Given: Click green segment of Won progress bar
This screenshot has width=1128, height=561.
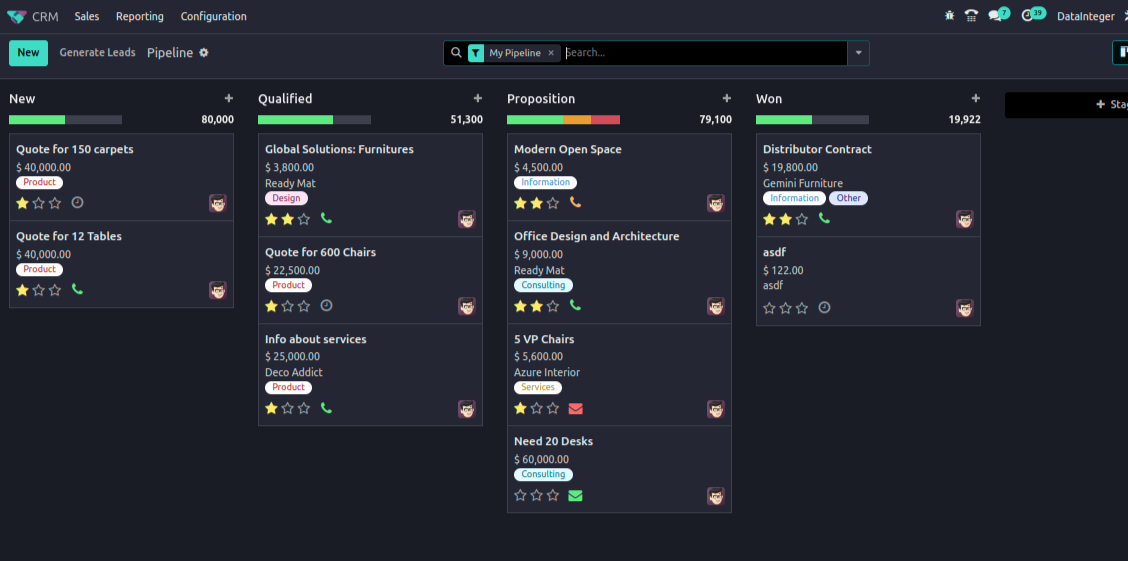Looking at the screenshot, I should (784, 119).
